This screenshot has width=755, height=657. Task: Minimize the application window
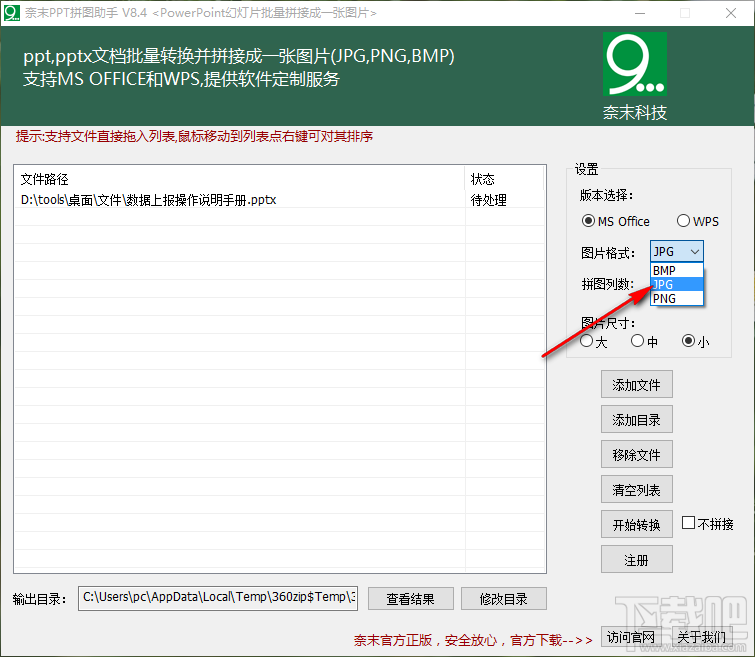640,13
